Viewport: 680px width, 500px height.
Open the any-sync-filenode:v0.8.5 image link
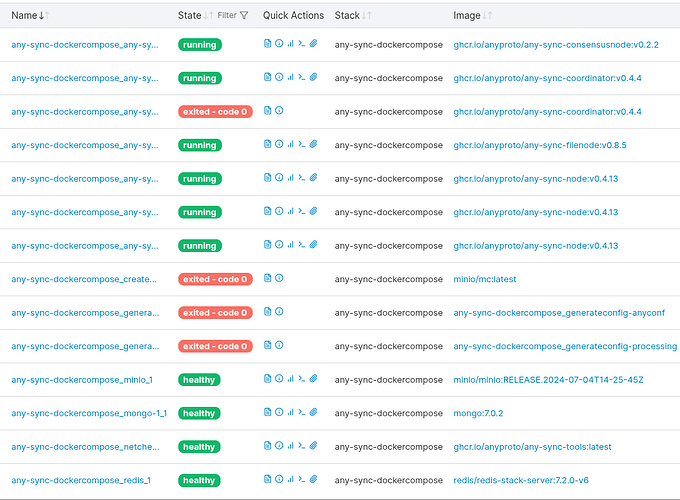click(540, 145)
